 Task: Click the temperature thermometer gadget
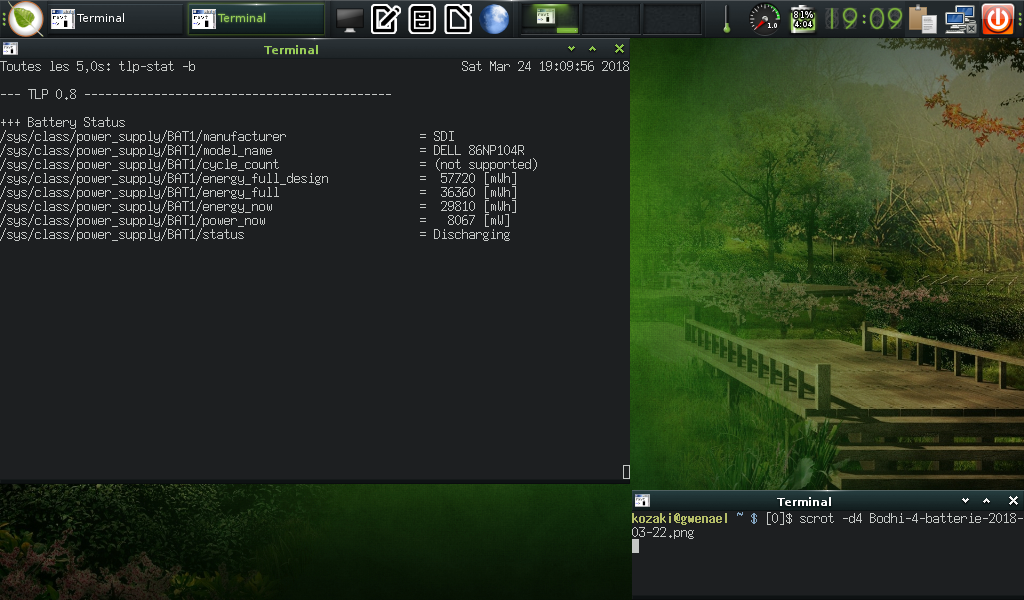click(x=726, y=18)
